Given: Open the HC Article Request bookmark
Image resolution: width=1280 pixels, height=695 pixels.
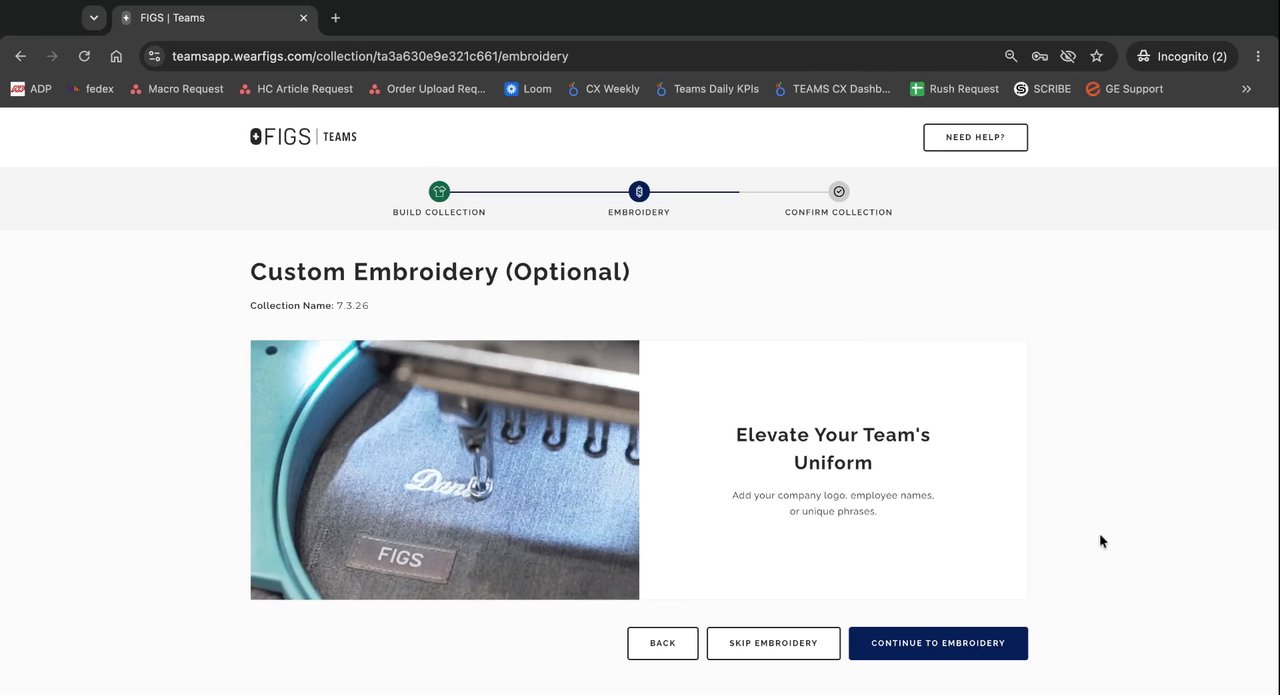Looking at the screenshot, I should 296,89.
